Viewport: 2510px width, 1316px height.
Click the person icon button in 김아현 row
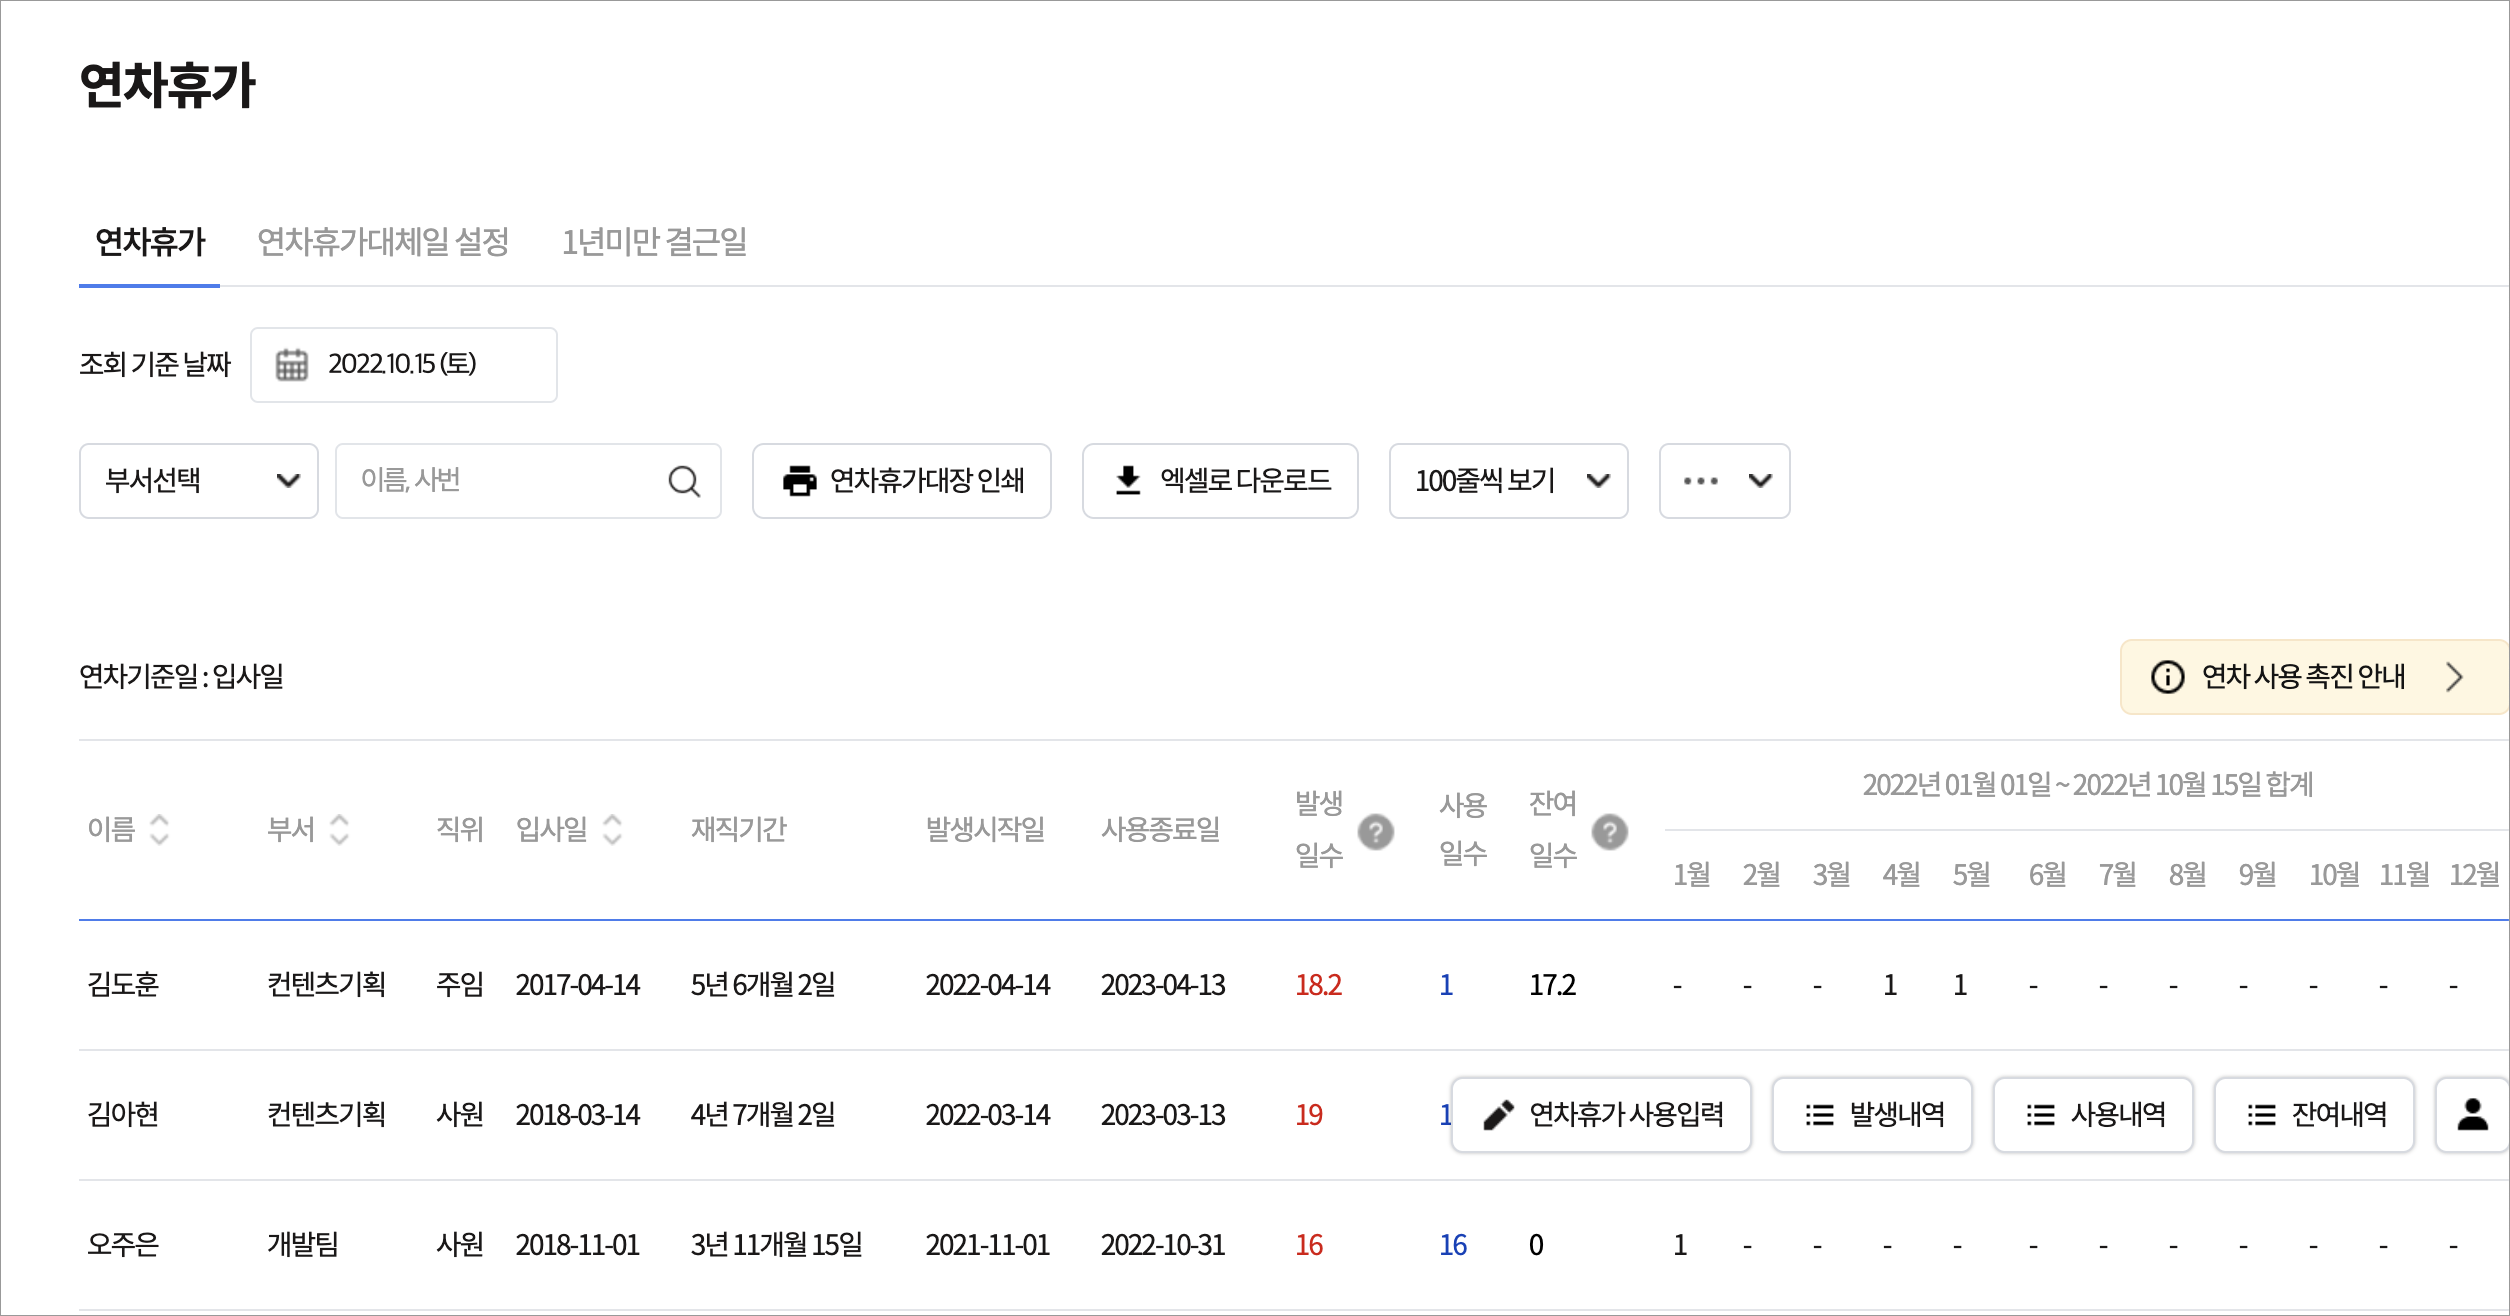2472,1114
